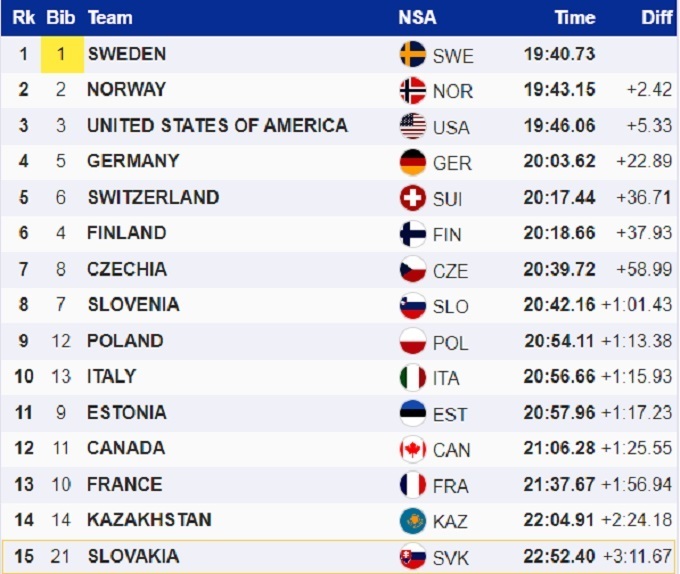Open the UNITED STATES OF AMERICA team

[217, 125]
